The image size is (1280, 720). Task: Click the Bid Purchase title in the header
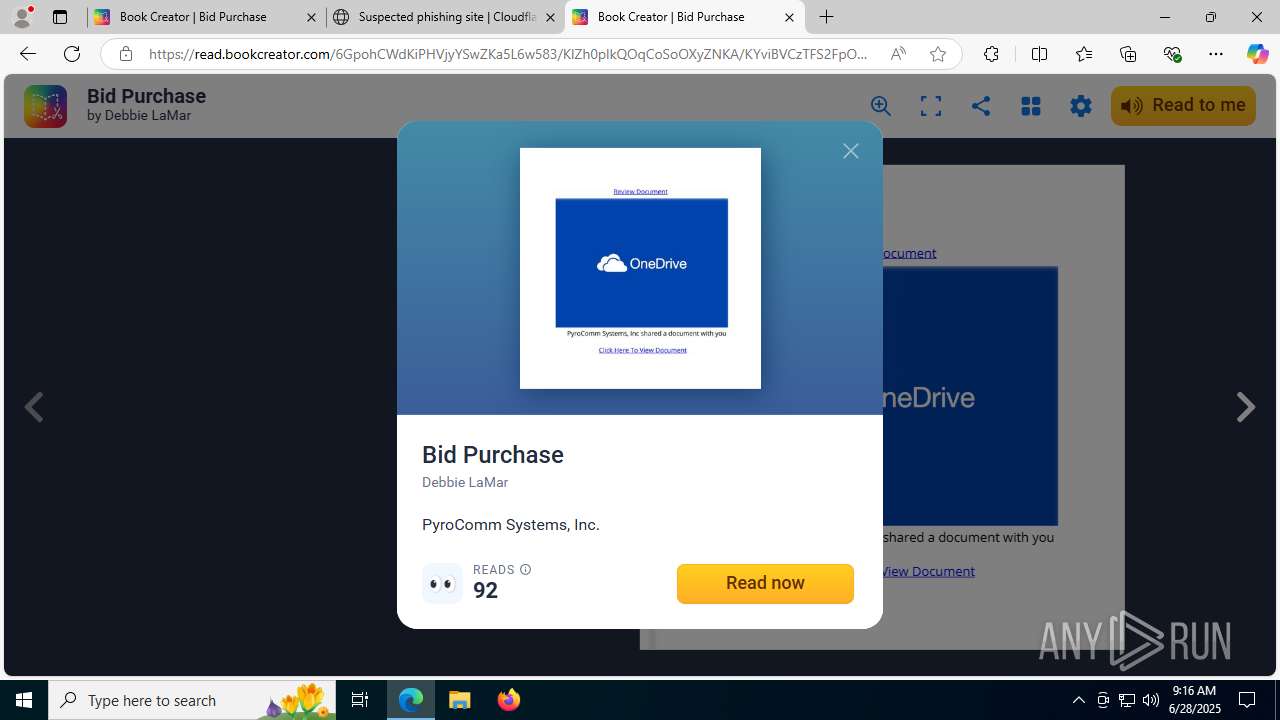tap(146, 96)
